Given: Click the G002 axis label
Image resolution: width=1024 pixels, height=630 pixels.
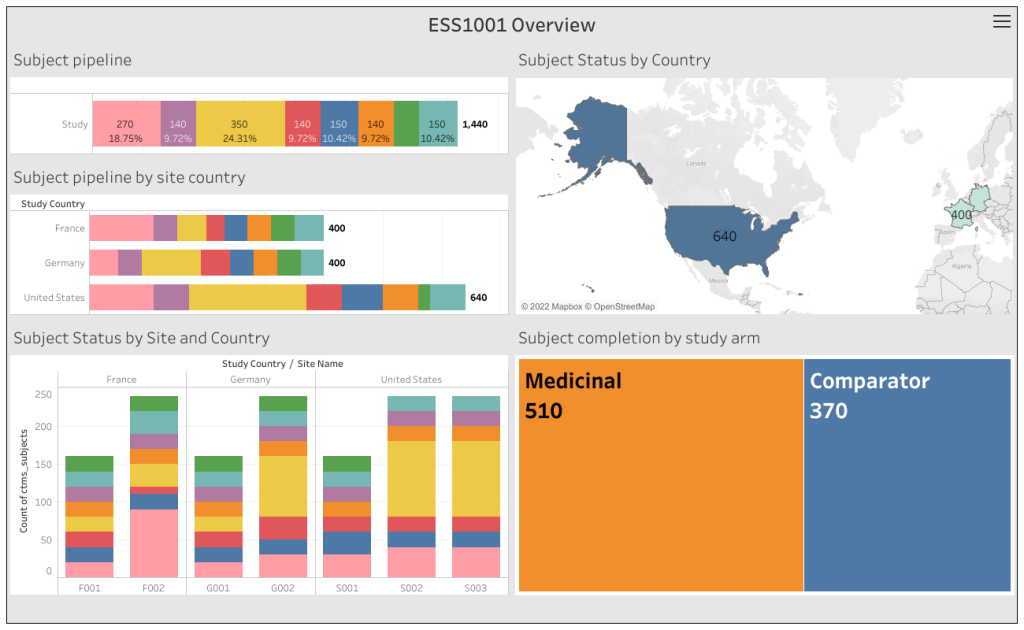Looking at the screenshot, I should click(x=282, y=588).
